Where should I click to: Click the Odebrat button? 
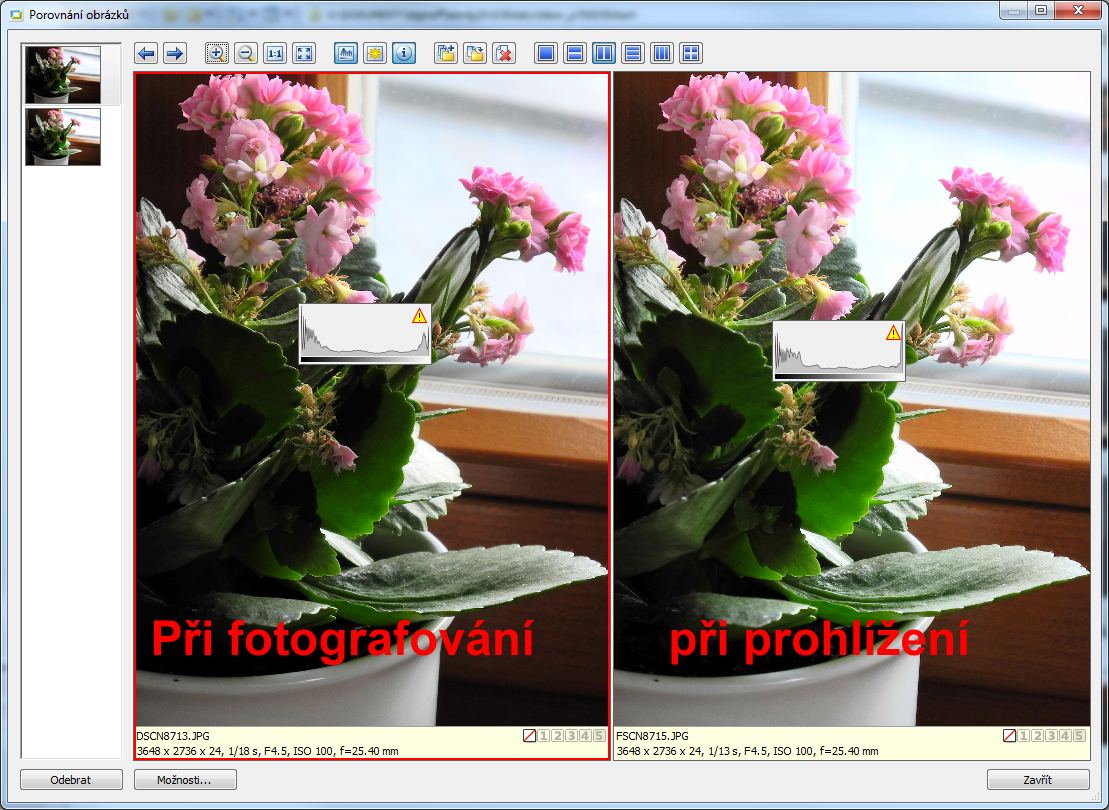tap(71, 779)
